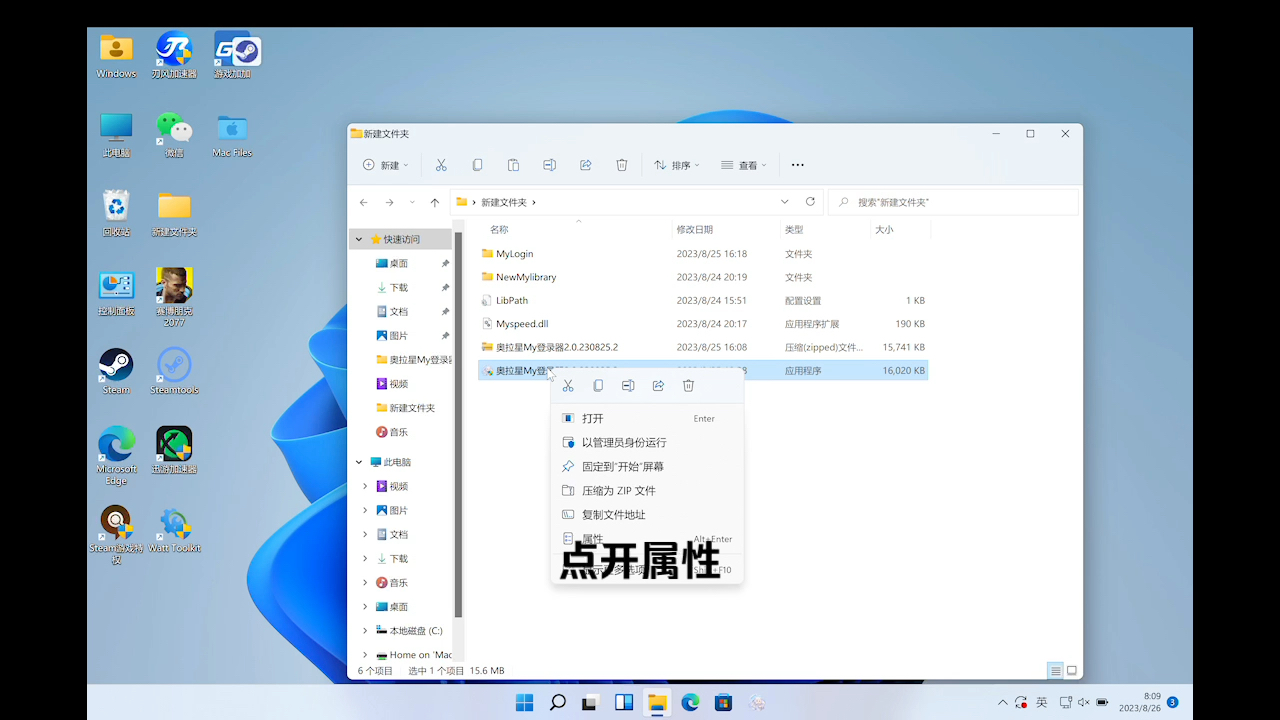
Task: Toggle the 英 input method indicator
Action: click(1041, 703)
